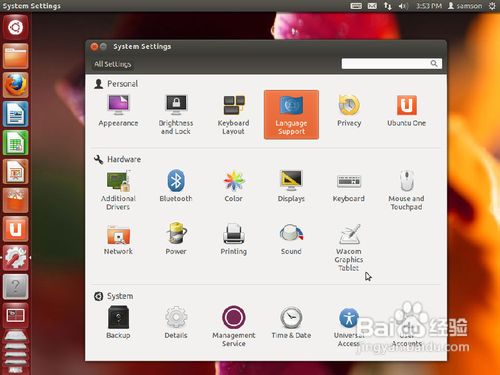
Task: Open Ubuntu One settings
Action: click(406, 111)
